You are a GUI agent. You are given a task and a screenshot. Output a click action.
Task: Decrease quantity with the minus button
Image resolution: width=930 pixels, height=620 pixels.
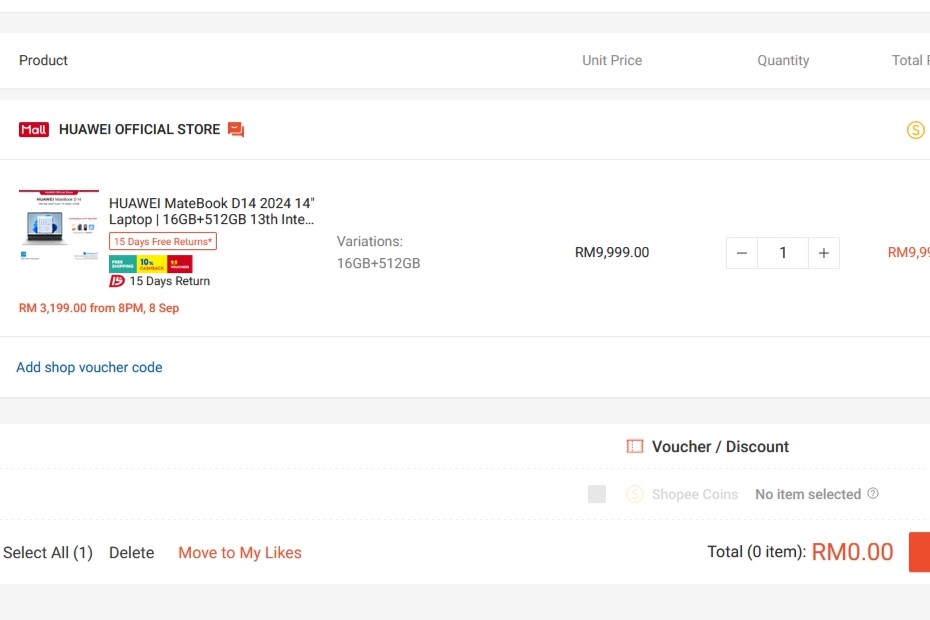(741, 253)
